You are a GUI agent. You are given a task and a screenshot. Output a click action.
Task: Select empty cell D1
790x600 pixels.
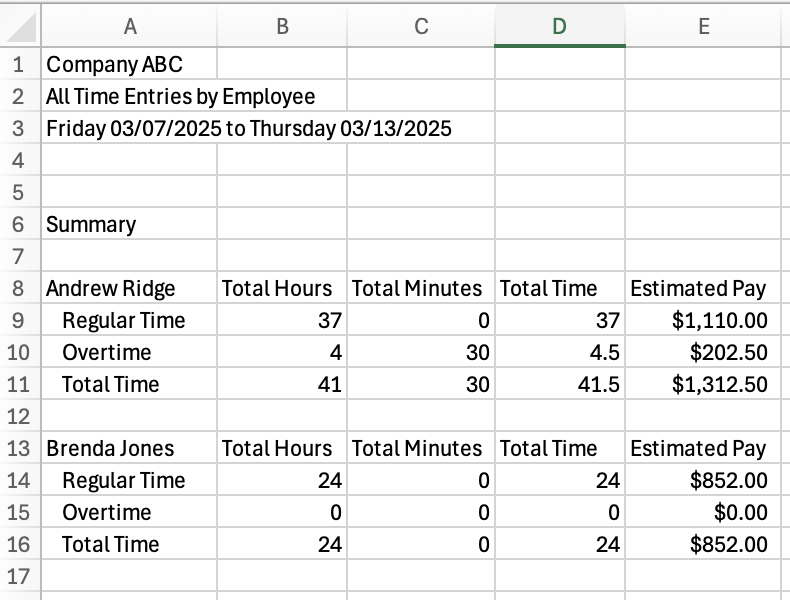coord(560,65)
